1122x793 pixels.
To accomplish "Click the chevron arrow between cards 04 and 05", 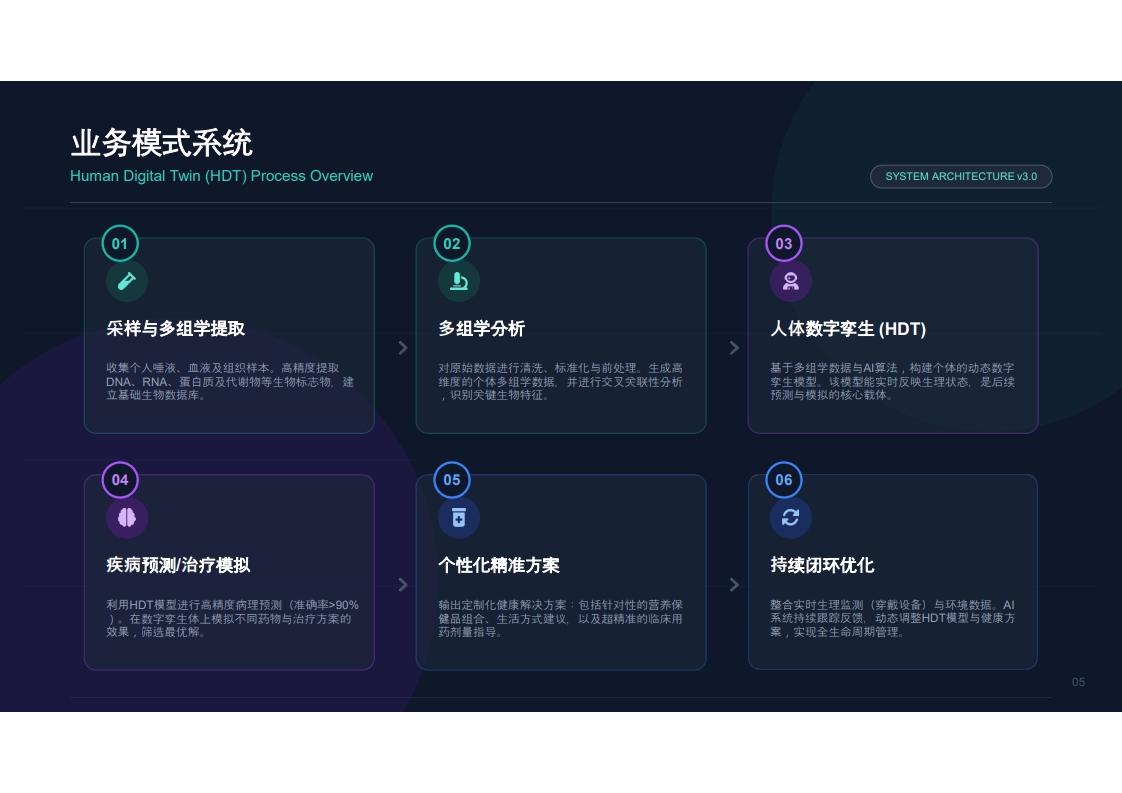I will [403, 585].
